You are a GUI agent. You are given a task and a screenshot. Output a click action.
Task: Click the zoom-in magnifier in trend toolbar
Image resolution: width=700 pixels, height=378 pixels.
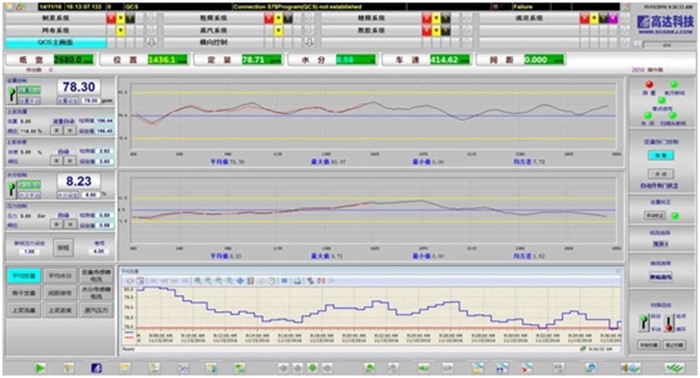(x=198, y=281)
